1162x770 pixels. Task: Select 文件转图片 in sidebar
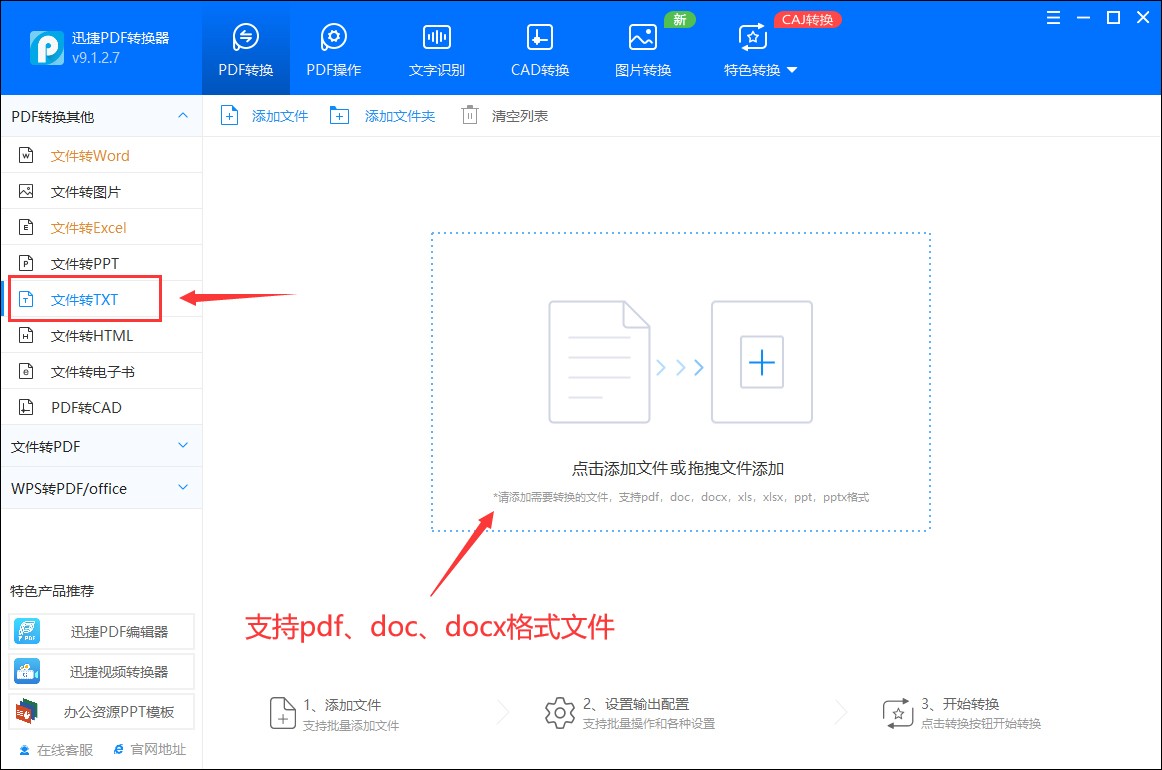click(102, 192)
